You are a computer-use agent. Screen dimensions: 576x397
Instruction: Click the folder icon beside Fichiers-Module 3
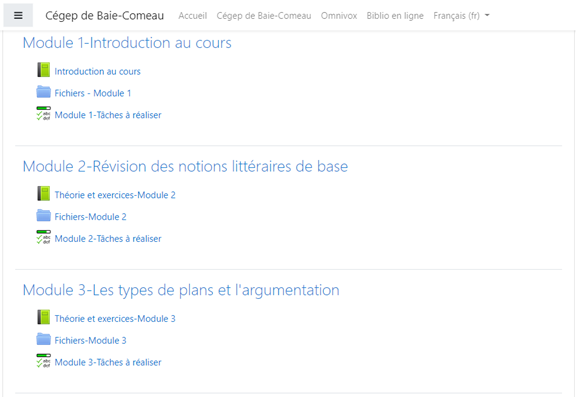coord(43,339)
